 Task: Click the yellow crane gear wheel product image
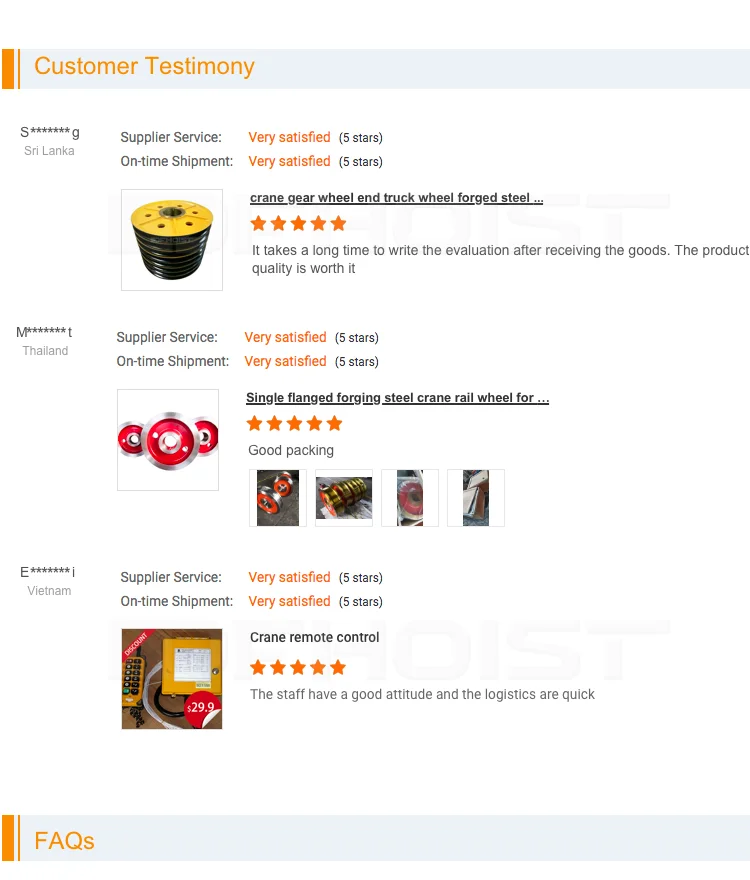point(172,240)
